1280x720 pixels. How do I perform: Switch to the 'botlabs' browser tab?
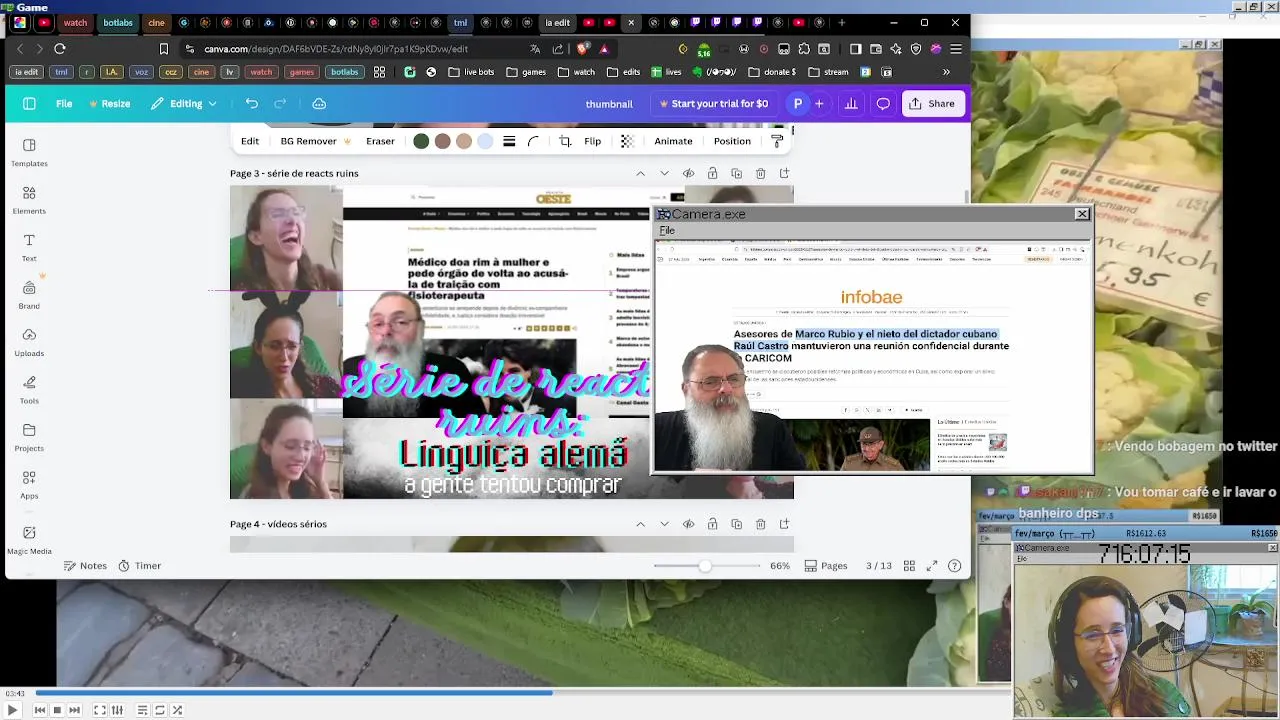118,22
